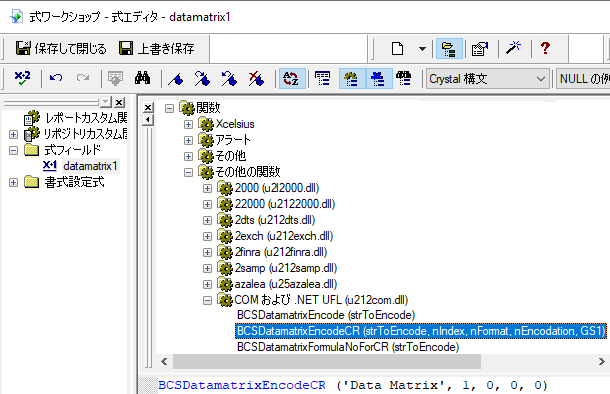Click the 2samp gear folder icon
The height and width of the screenshot is (394, 610).
point(225,268)
